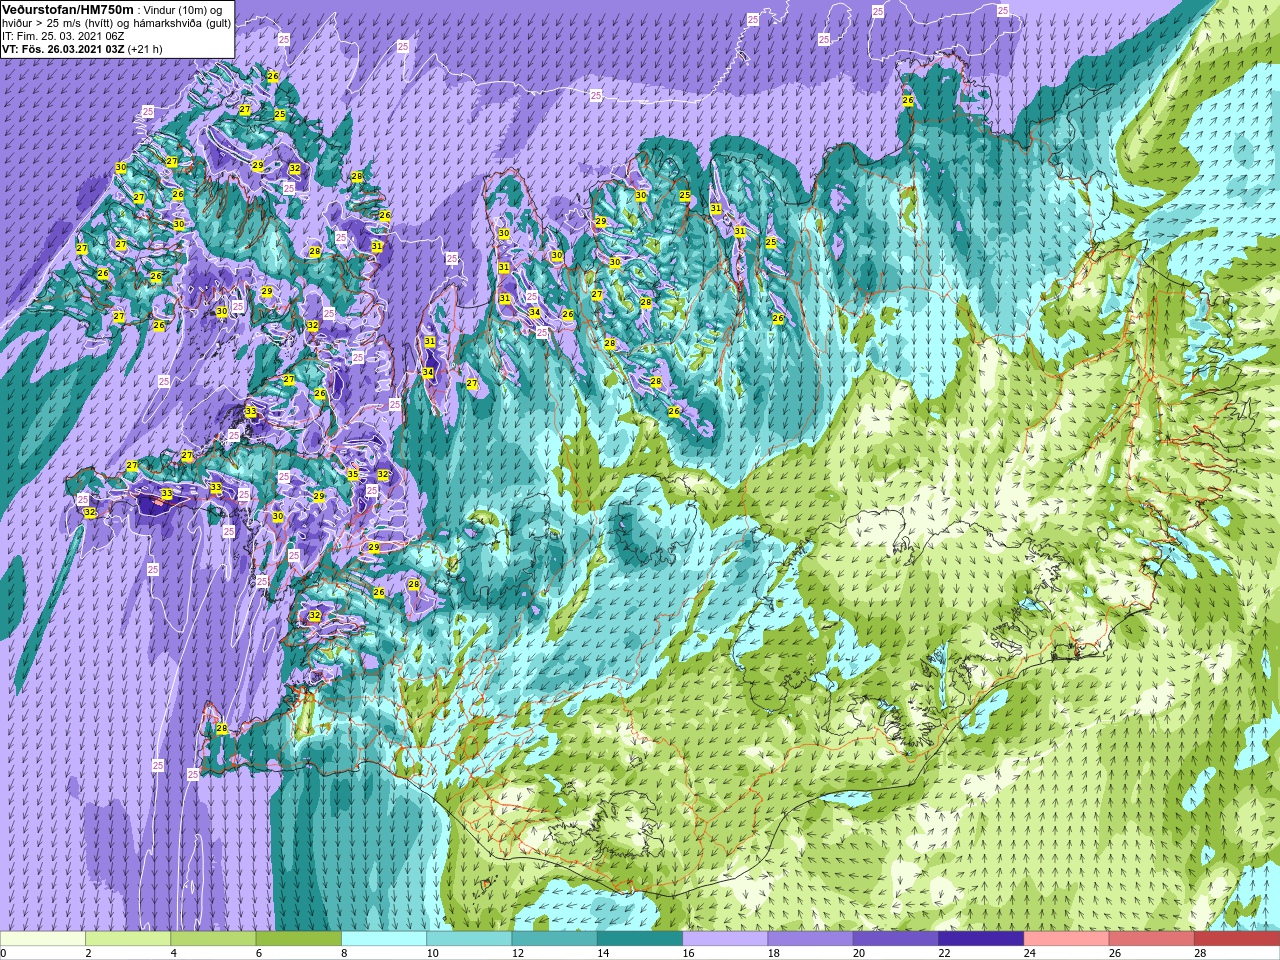Viewport: 1280px width, 960px height.
Task: Click the legend scale tick label '6'
Action: [259, 953]
